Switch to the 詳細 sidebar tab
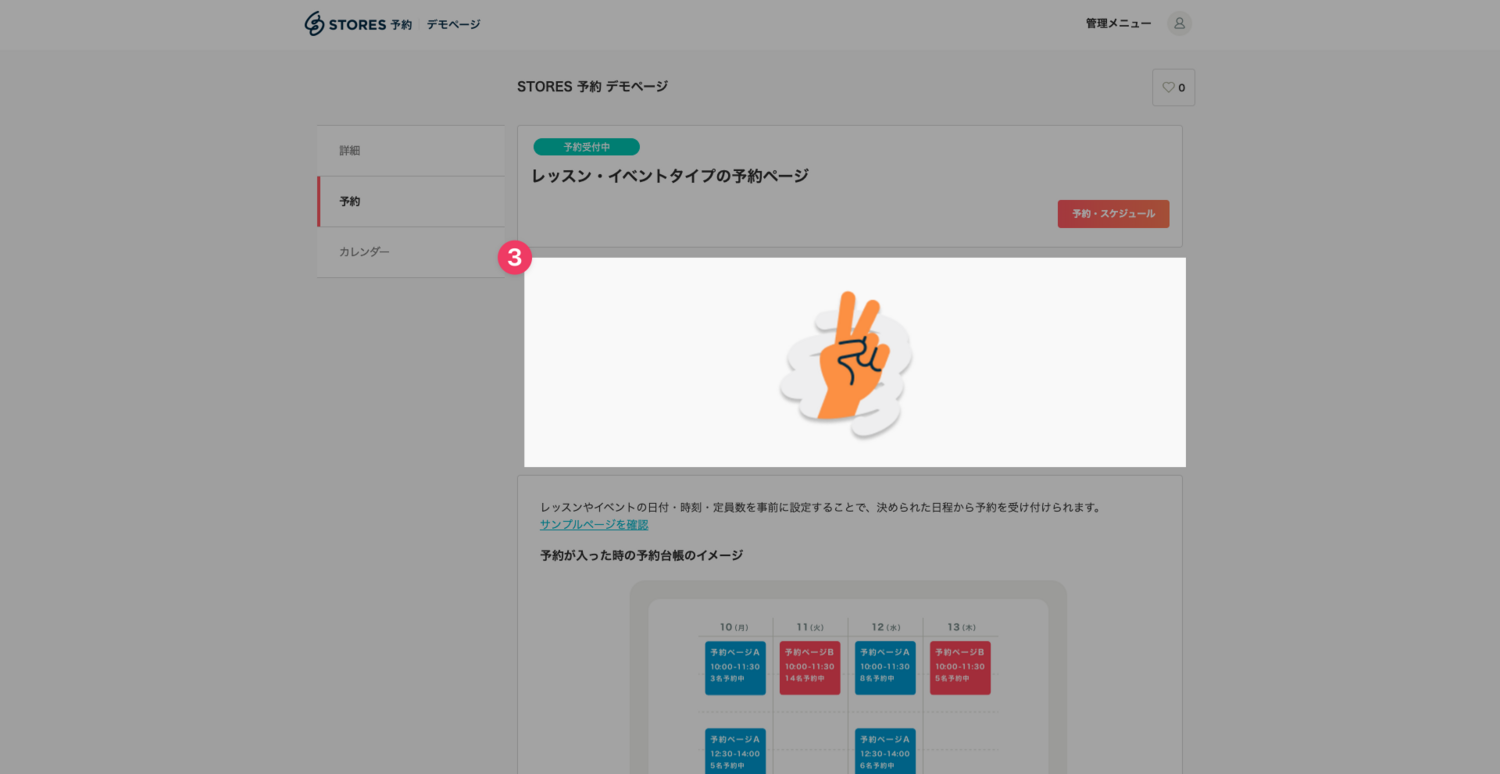This screenshot has height=774, width=1500. [410, 151]
